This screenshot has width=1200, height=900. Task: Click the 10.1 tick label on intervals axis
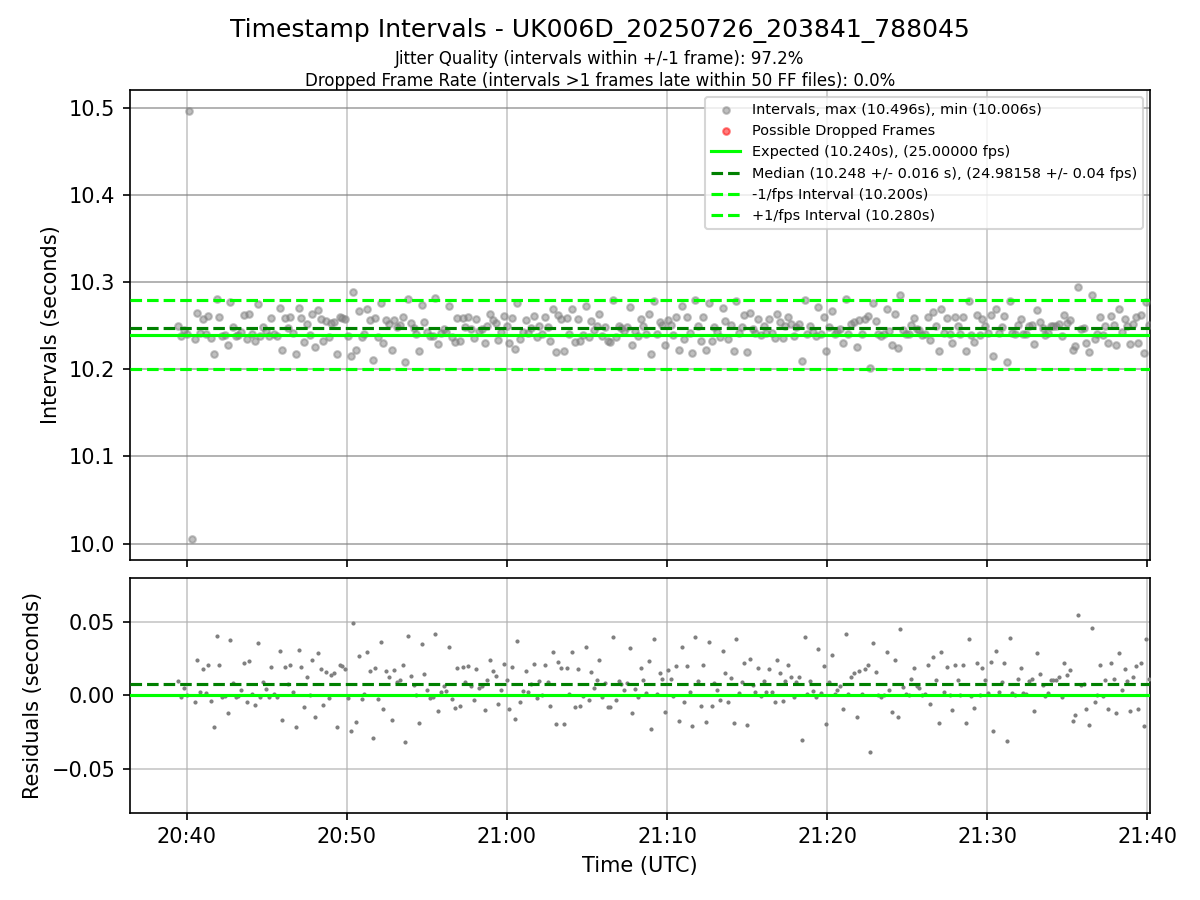tap(92, 456)
